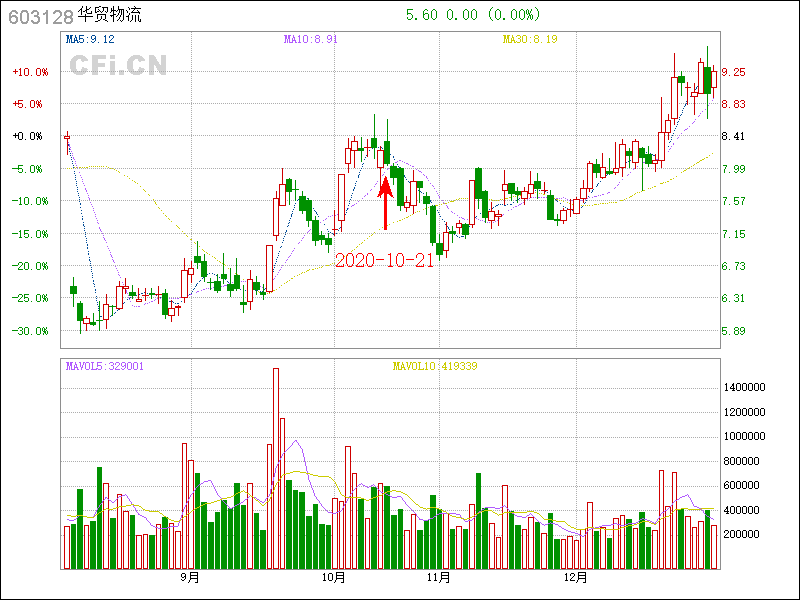Select the 10月 month axis label
The image size is (800, 600).
334,578
